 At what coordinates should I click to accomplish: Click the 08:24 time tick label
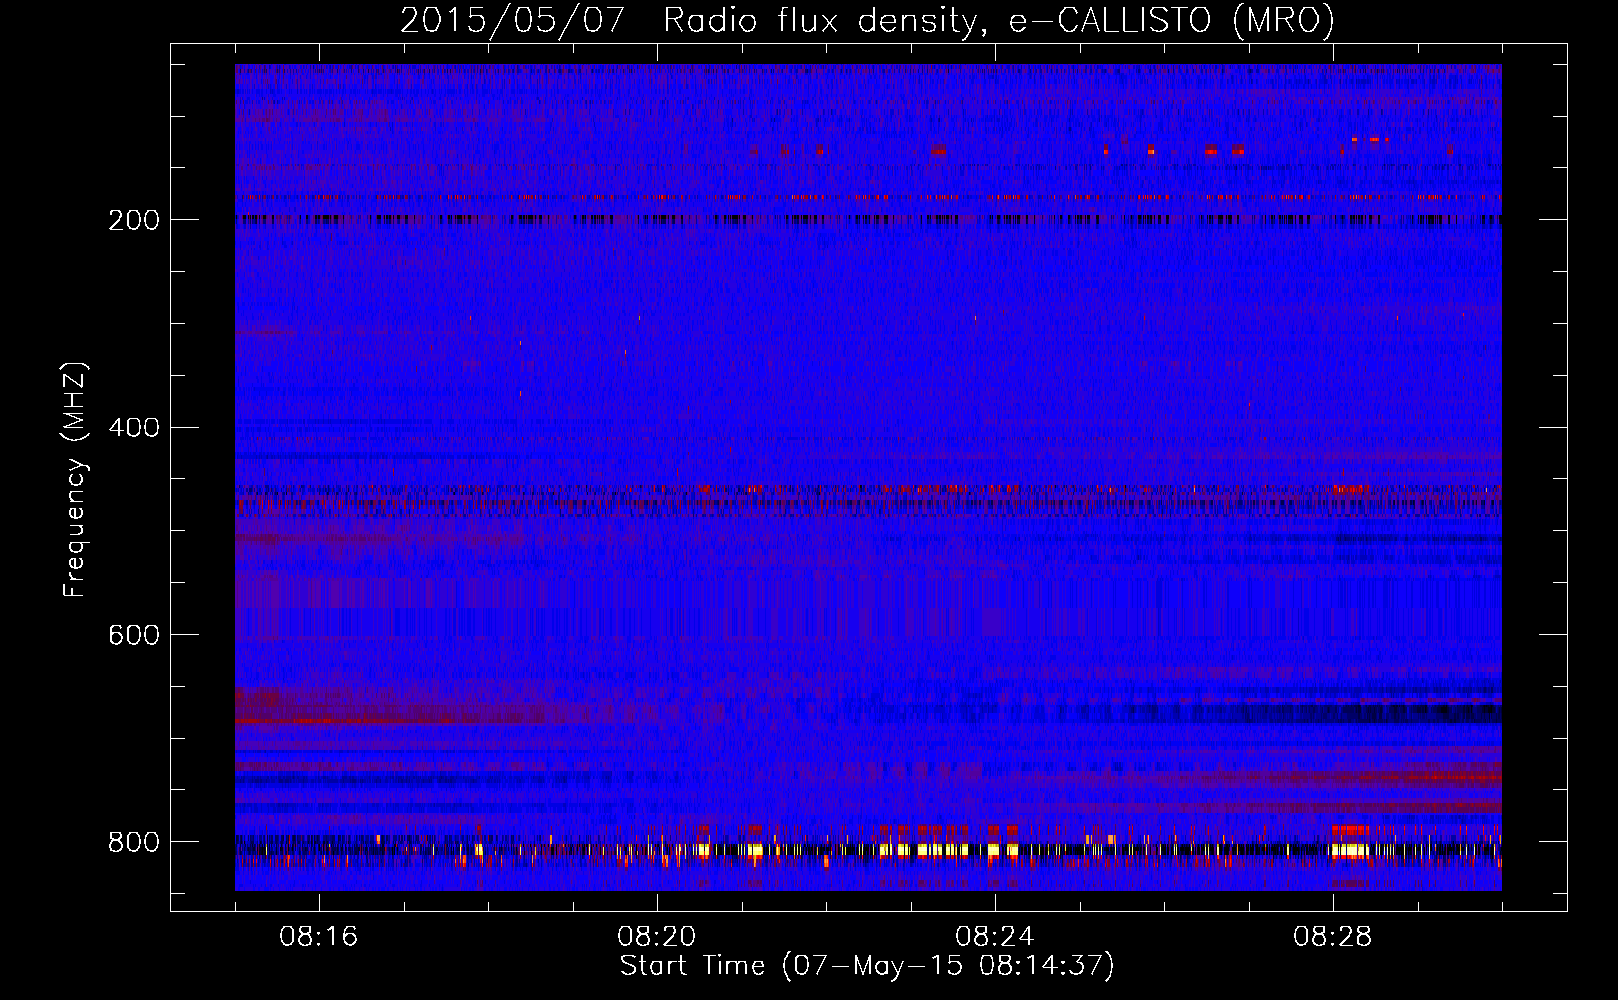[995, 937]
